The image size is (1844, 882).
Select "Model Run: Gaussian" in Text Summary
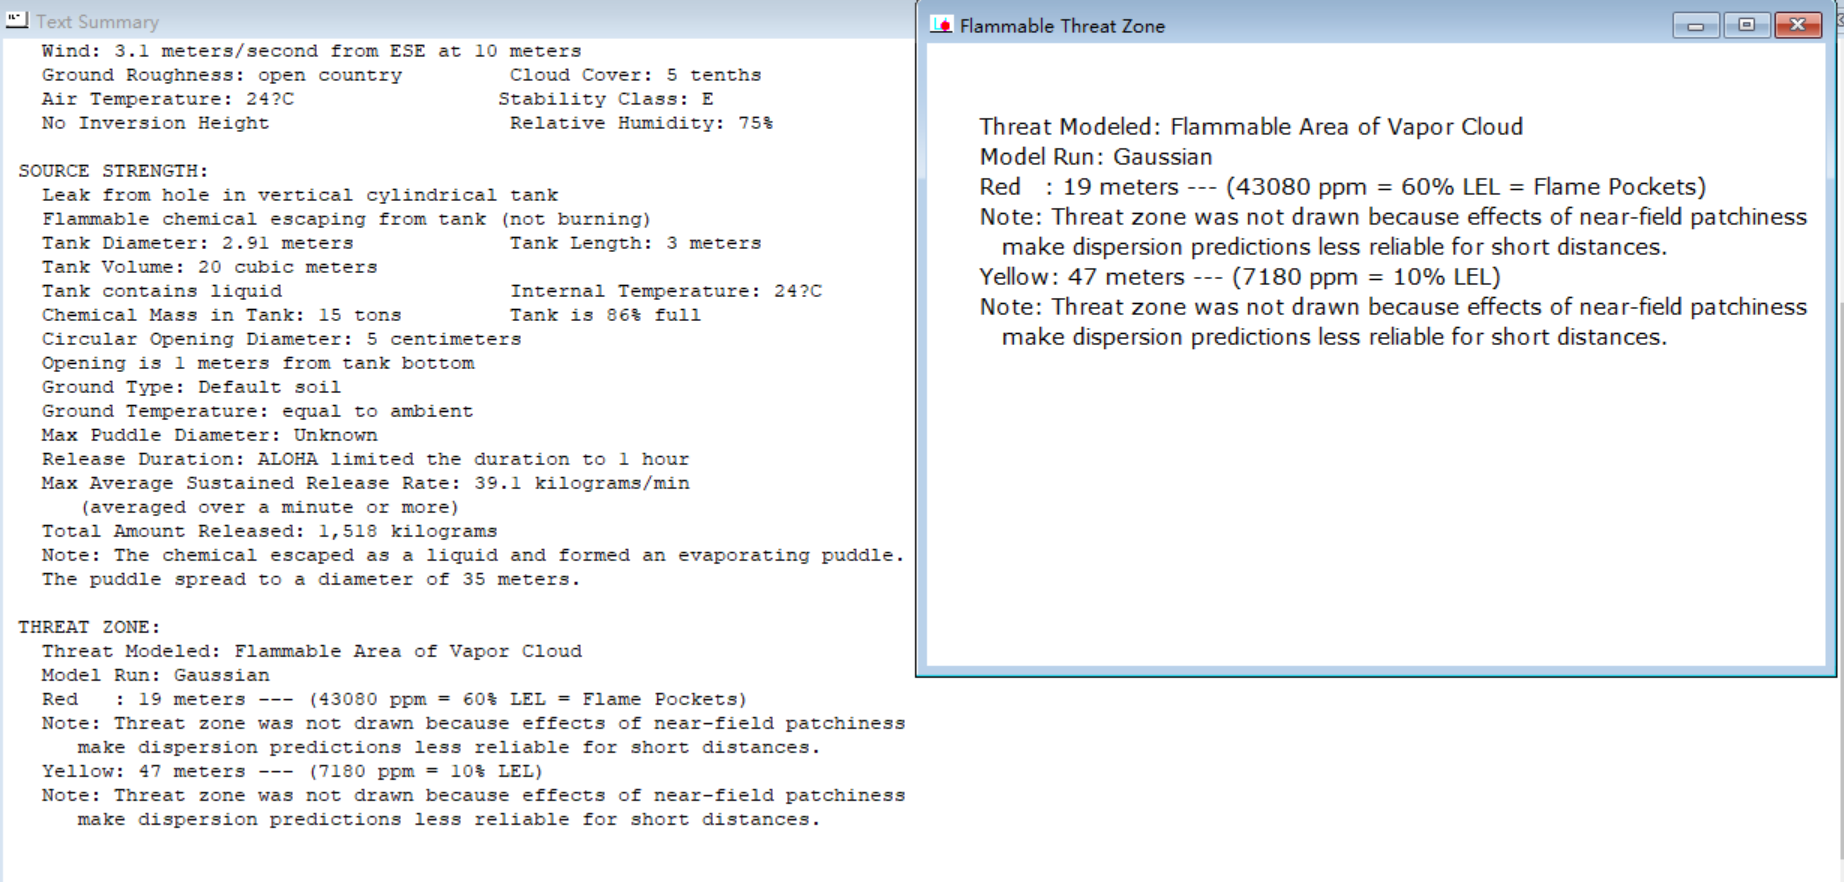tap(155, 675)
